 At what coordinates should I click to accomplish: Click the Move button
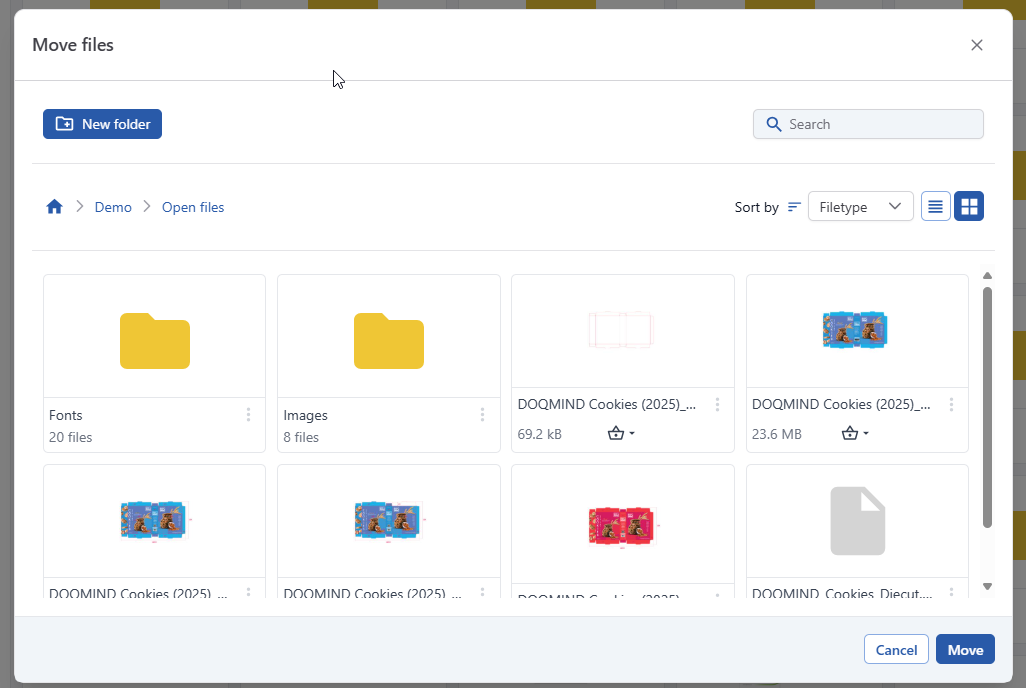tap(965, 649)
